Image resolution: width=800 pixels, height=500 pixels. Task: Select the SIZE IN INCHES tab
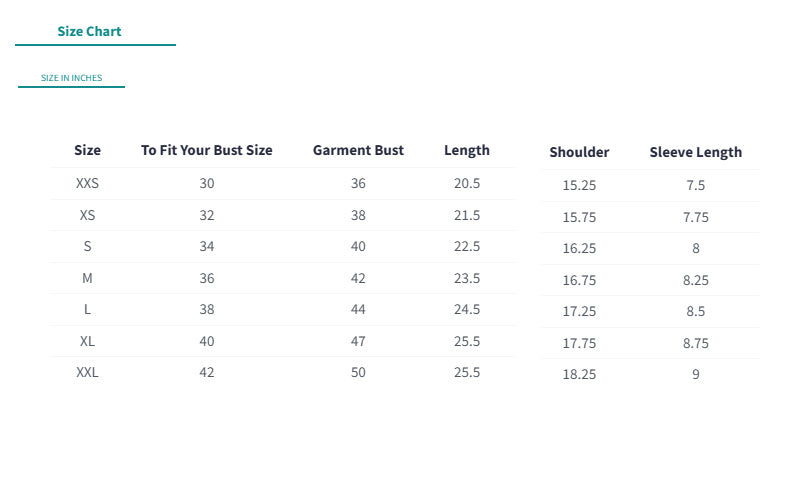tap(71, 78)
